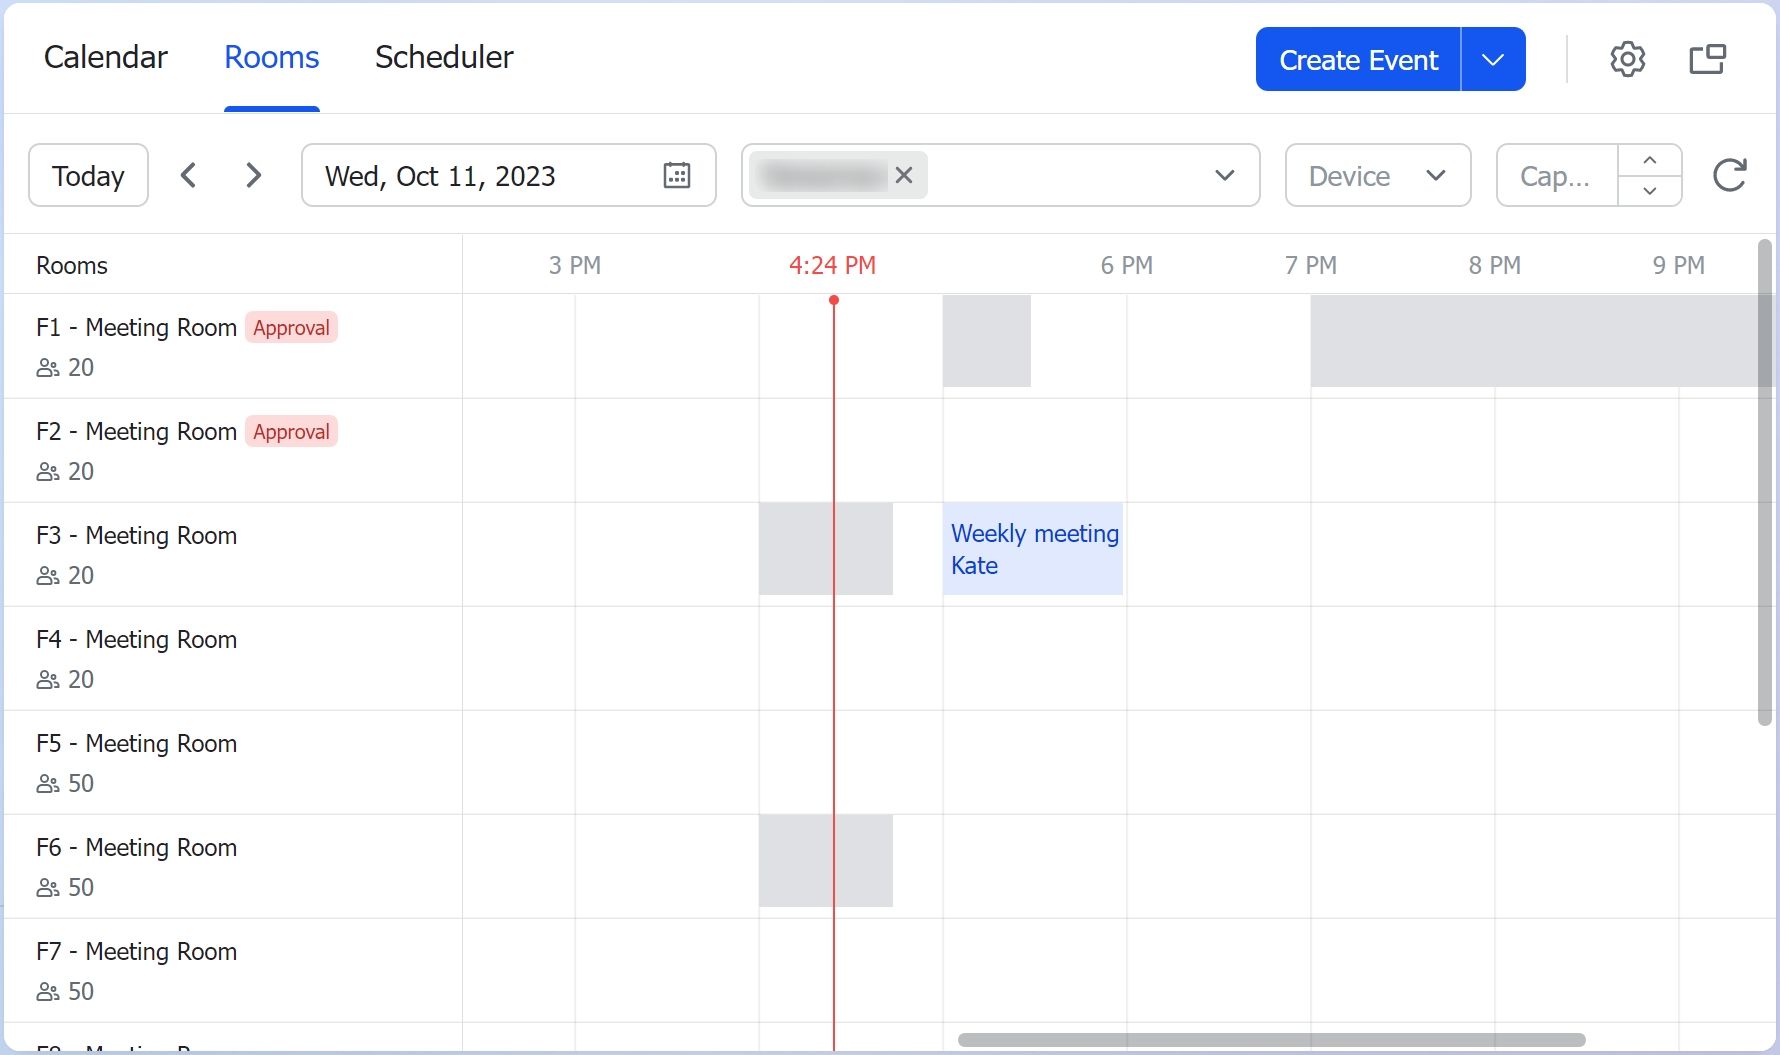This screenshot has height=1055, width=1780.
Task: Open the settings gear
Action: click(x=1627, y=59)
